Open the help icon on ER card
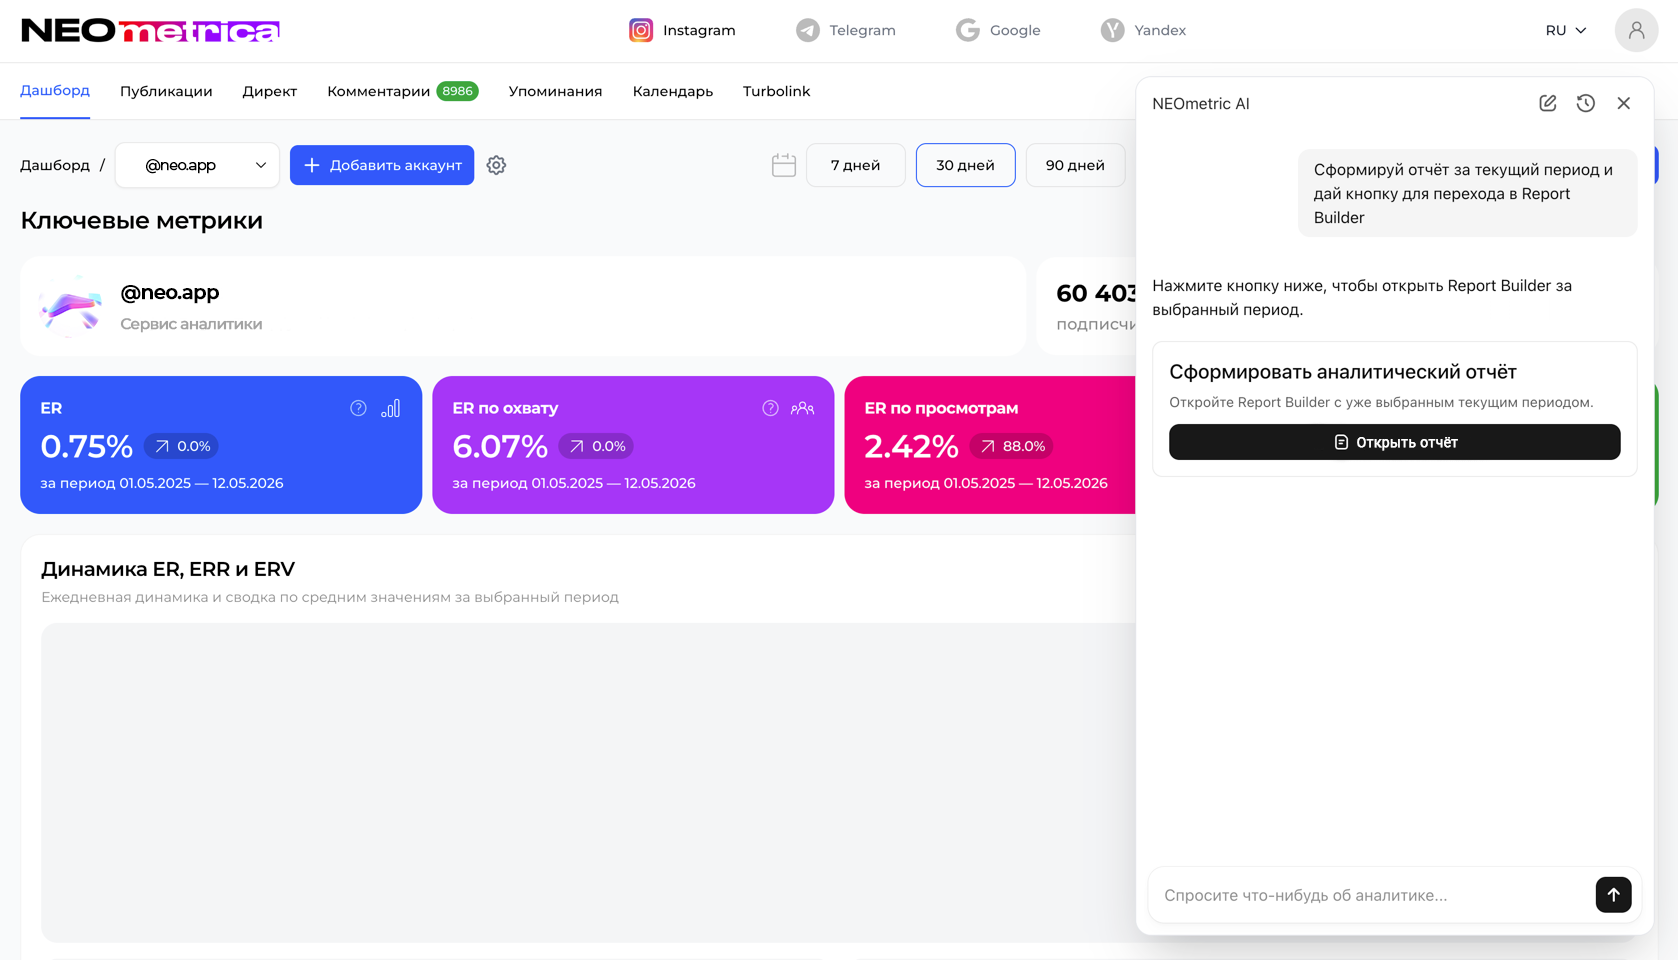Screen dimensions: 1679x960 click(358, 408)
